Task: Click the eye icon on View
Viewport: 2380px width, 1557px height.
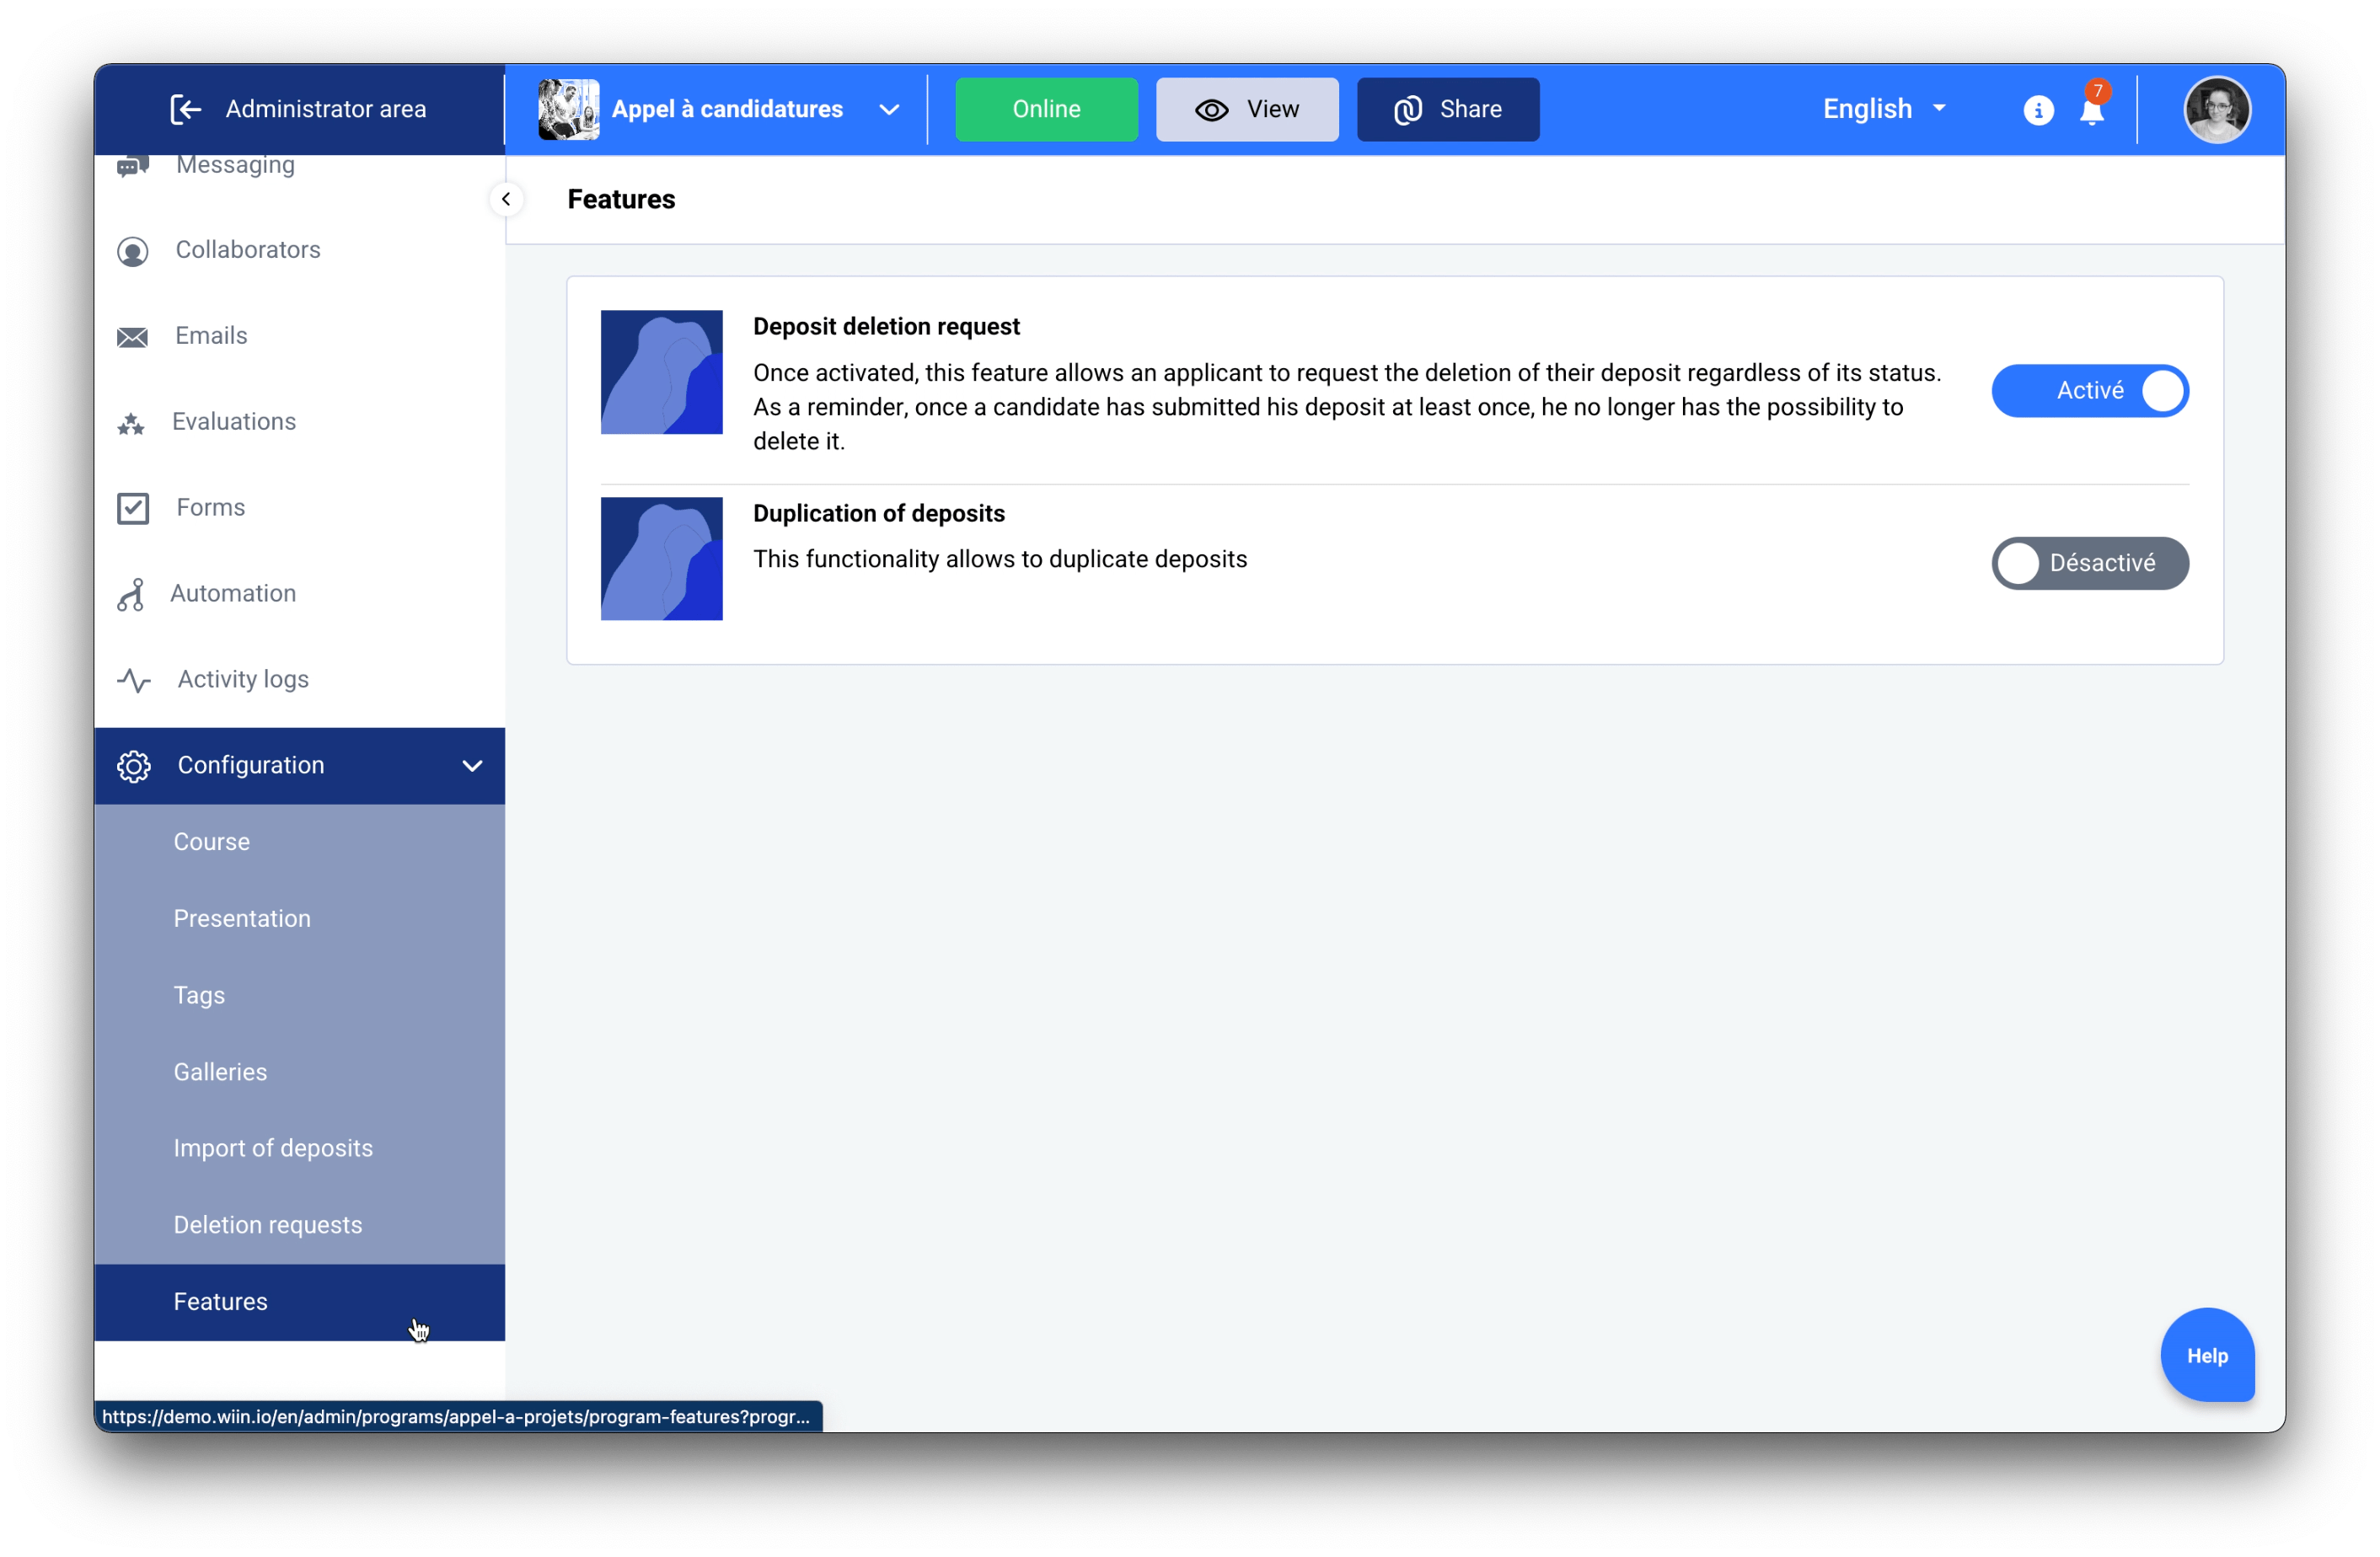Action: (x=1211, y=110)
